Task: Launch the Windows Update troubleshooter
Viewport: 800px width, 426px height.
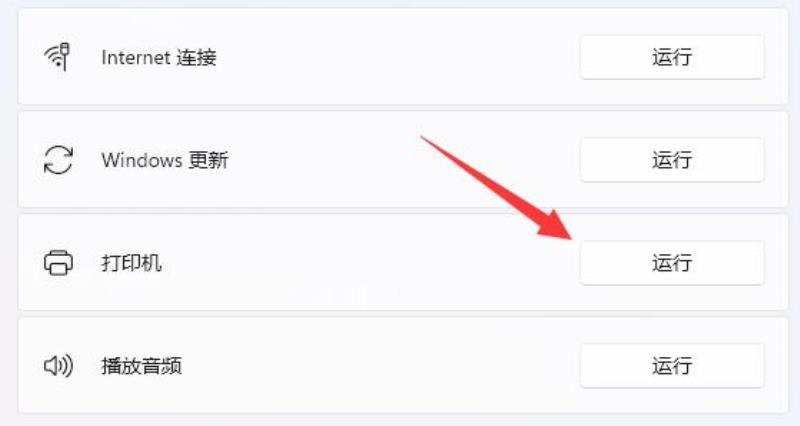Action: (672, 160)
